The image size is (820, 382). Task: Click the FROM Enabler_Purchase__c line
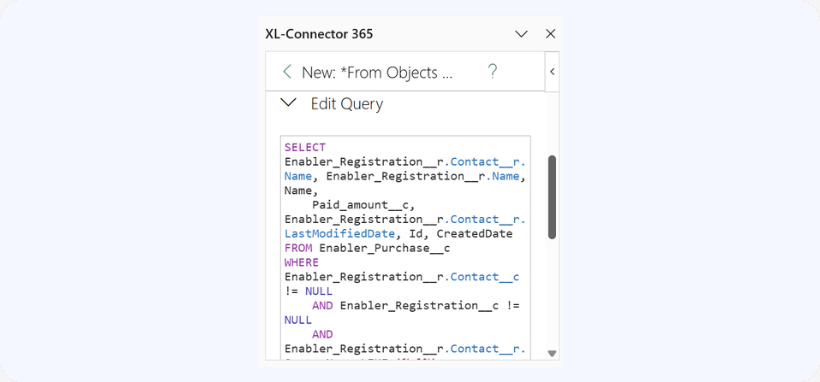tap(367, 248)
